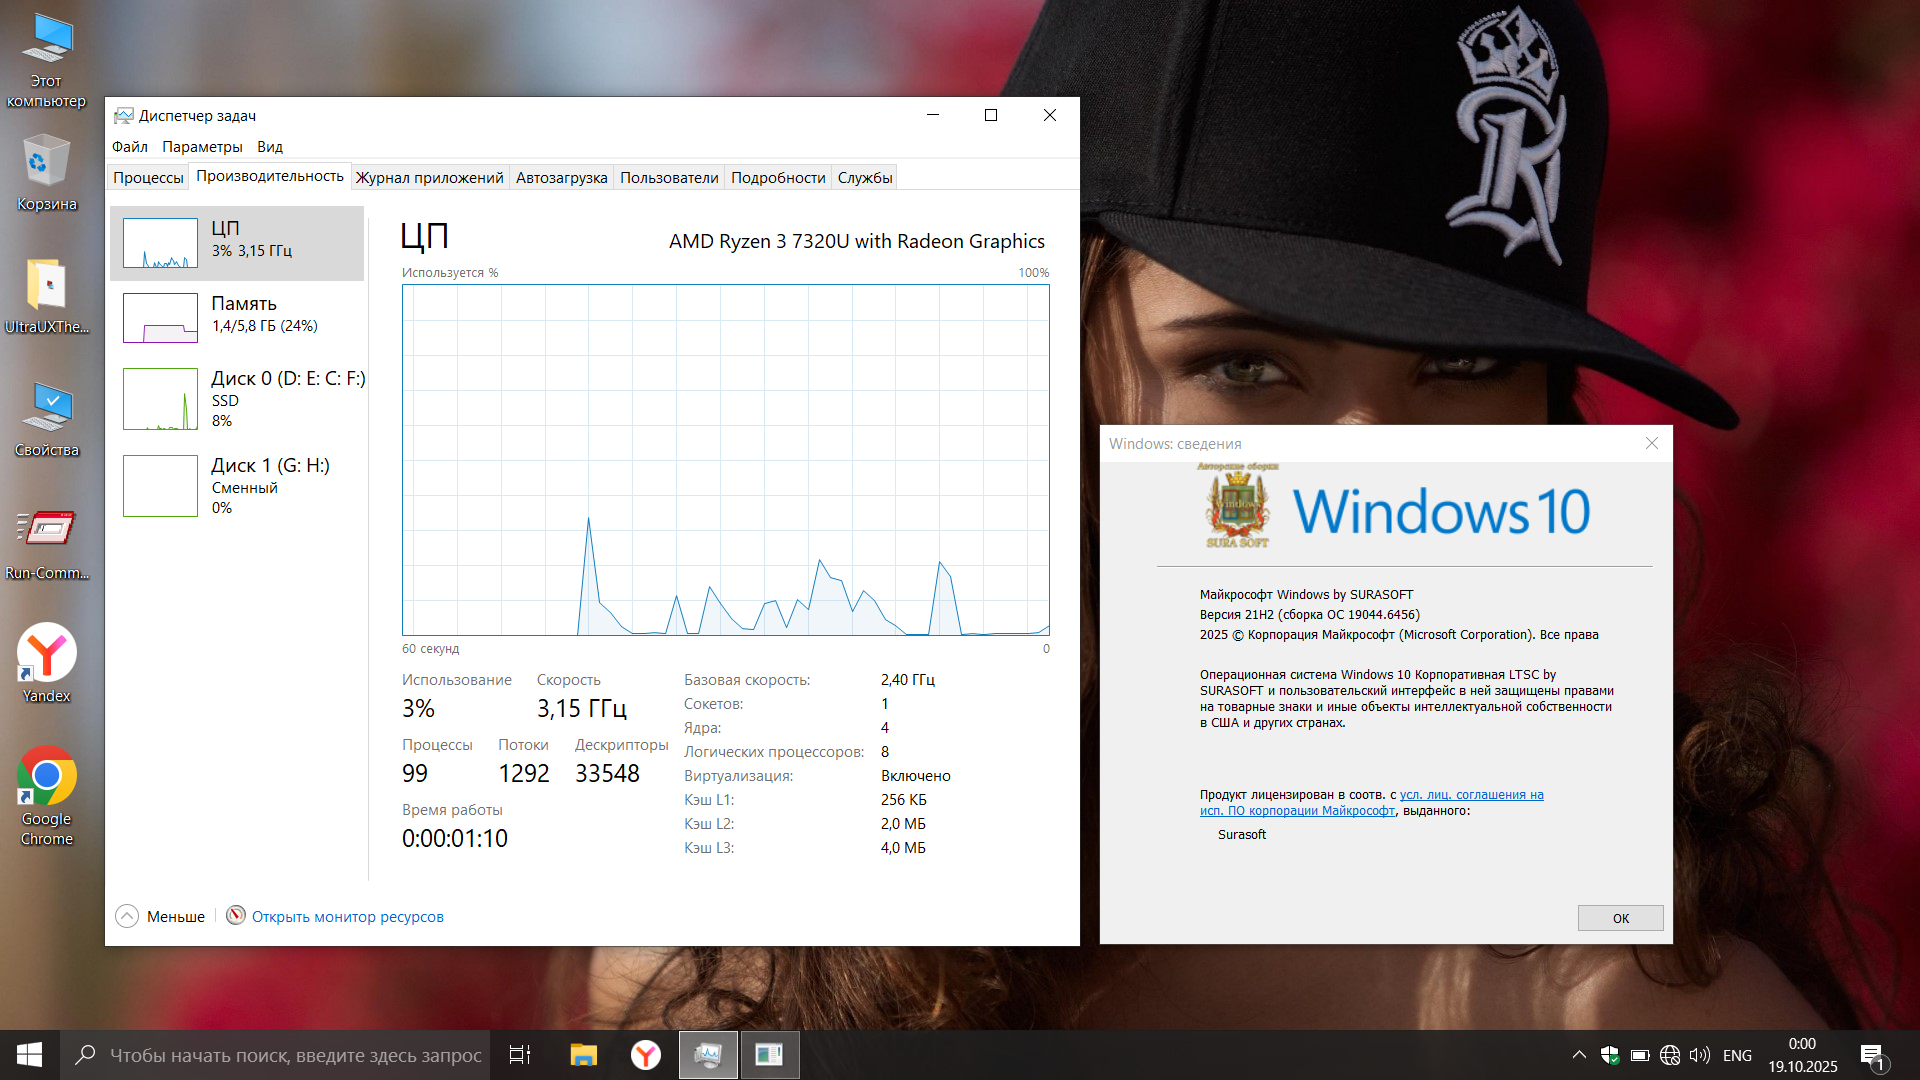Click the File Explorer taskbar icon

pos(583,1055)
